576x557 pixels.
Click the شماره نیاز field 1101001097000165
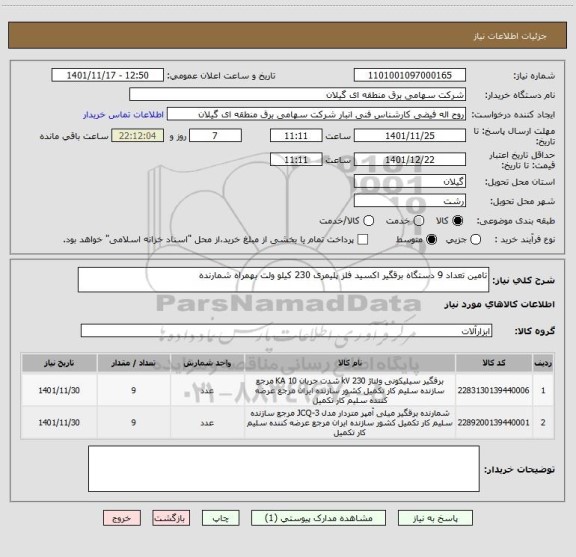click(410, 75)
